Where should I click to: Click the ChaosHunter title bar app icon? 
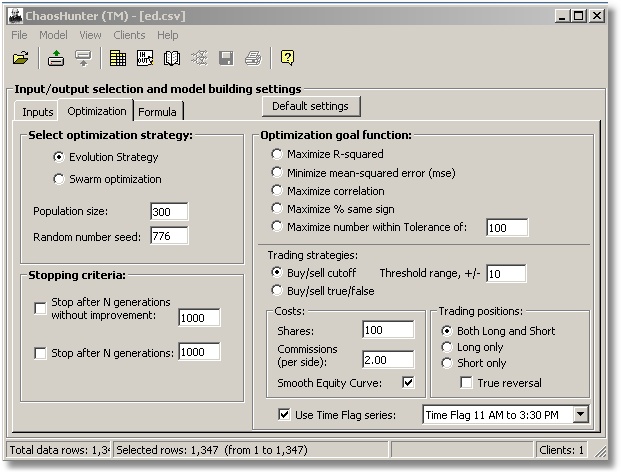click(x=15, y=16)
